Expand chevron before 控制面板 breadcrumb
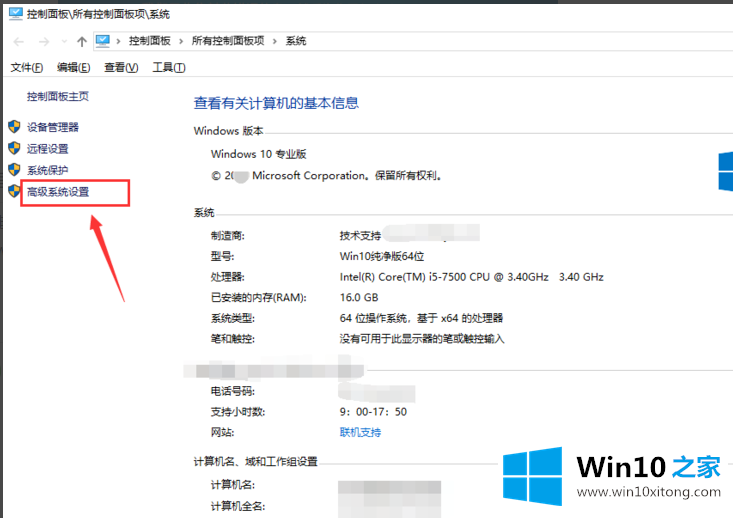The height and width of the screenshot is (518, 733). [x=119, y=41]
